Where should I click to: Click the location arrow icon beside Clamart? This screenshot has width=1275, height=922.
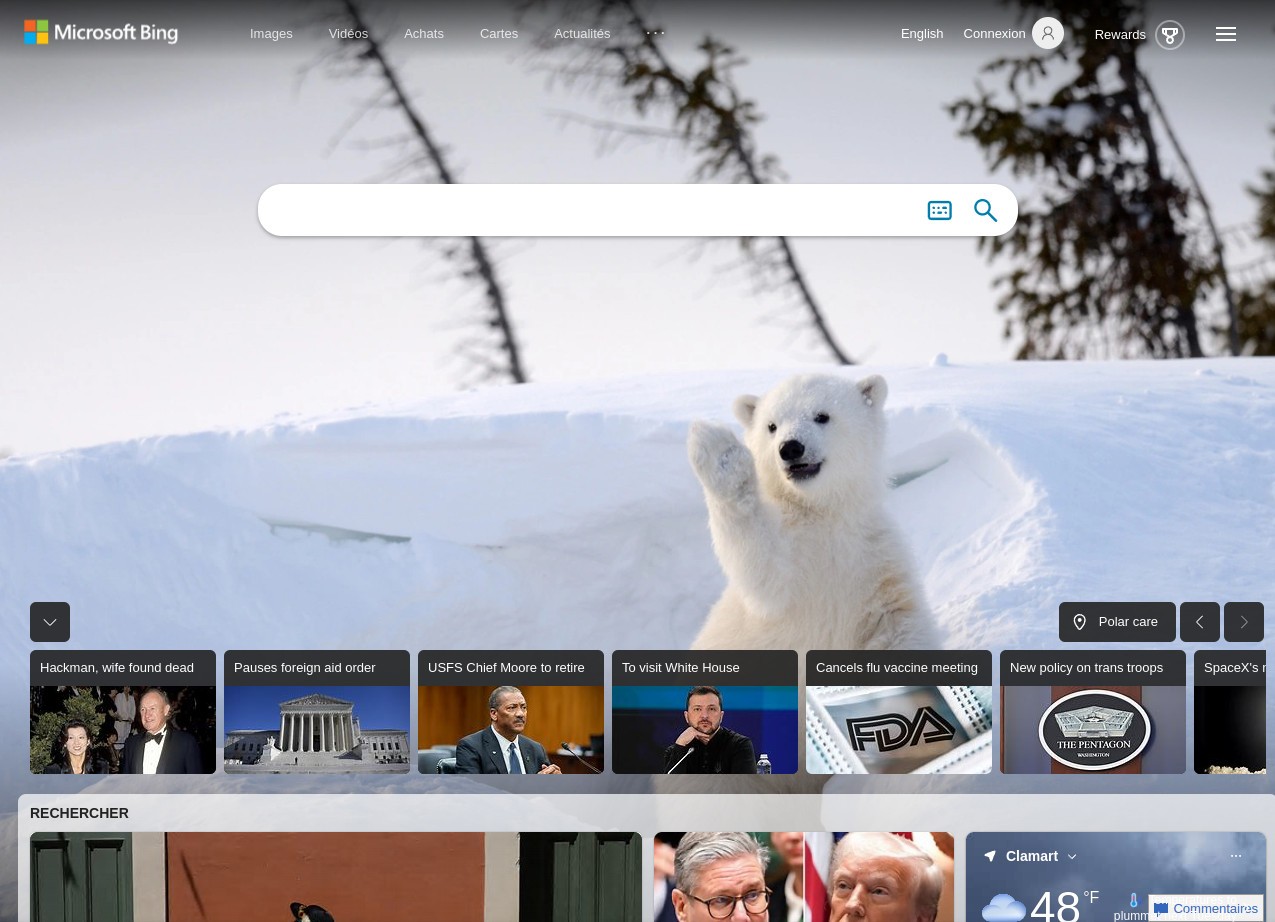tap(990, 856)
